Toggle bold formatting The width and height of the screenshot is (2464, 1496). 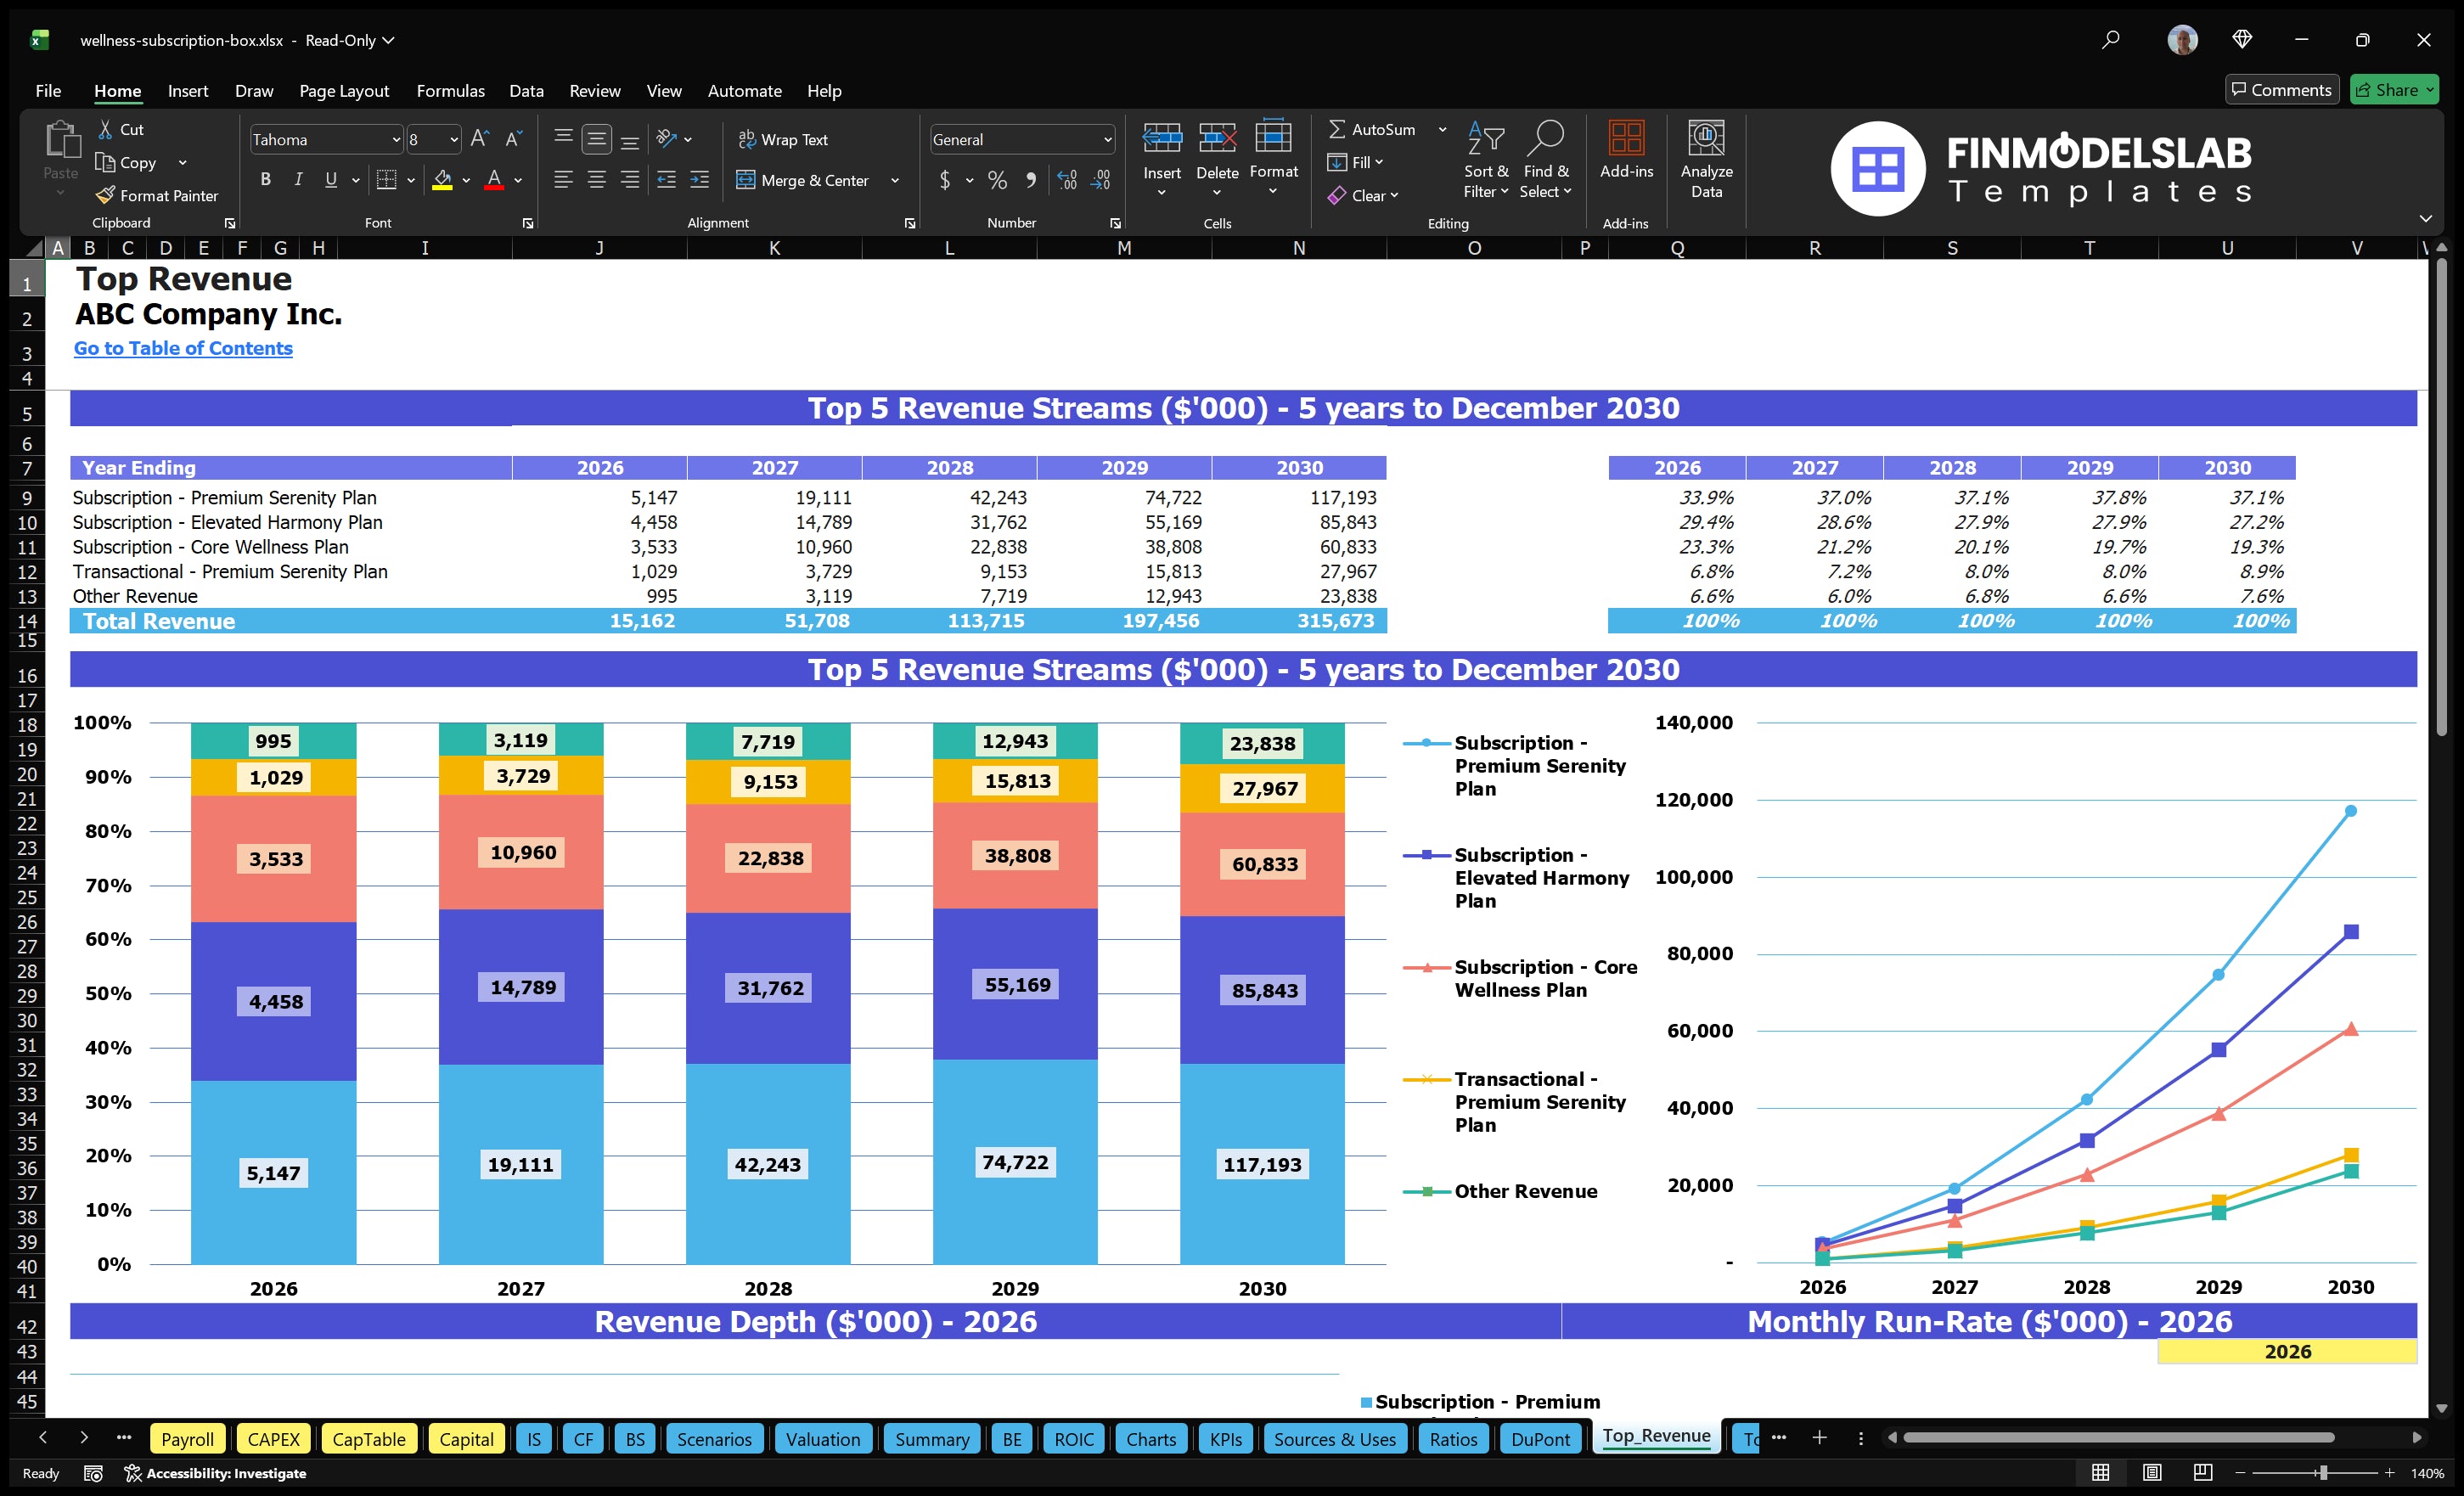[x=265, y=180]
